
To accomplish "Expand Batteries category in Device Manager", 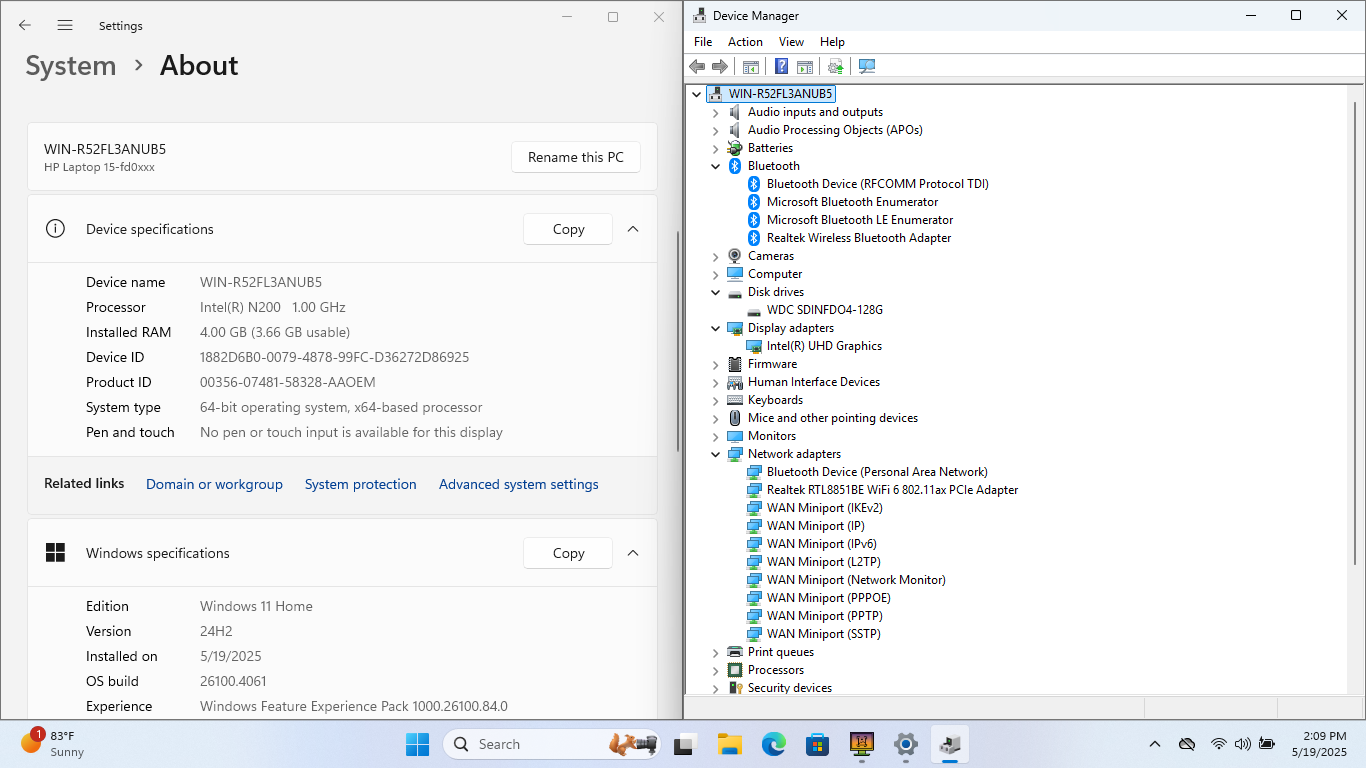I will (715, 148).
